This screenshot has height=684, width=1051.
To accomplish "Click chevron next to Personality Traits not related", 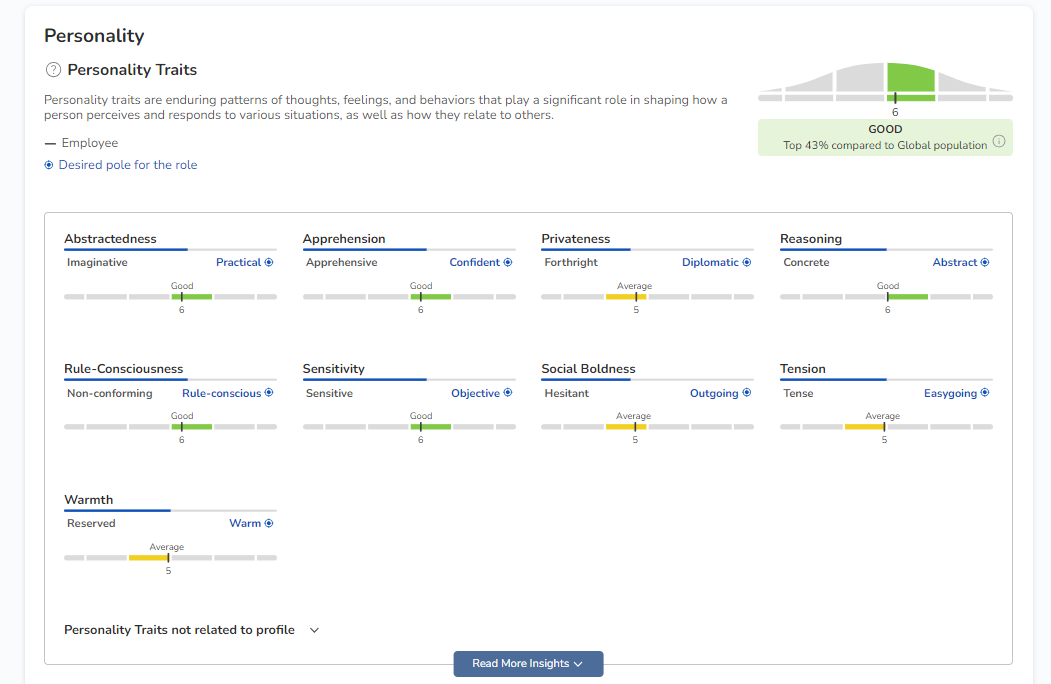I will (314, 631).
